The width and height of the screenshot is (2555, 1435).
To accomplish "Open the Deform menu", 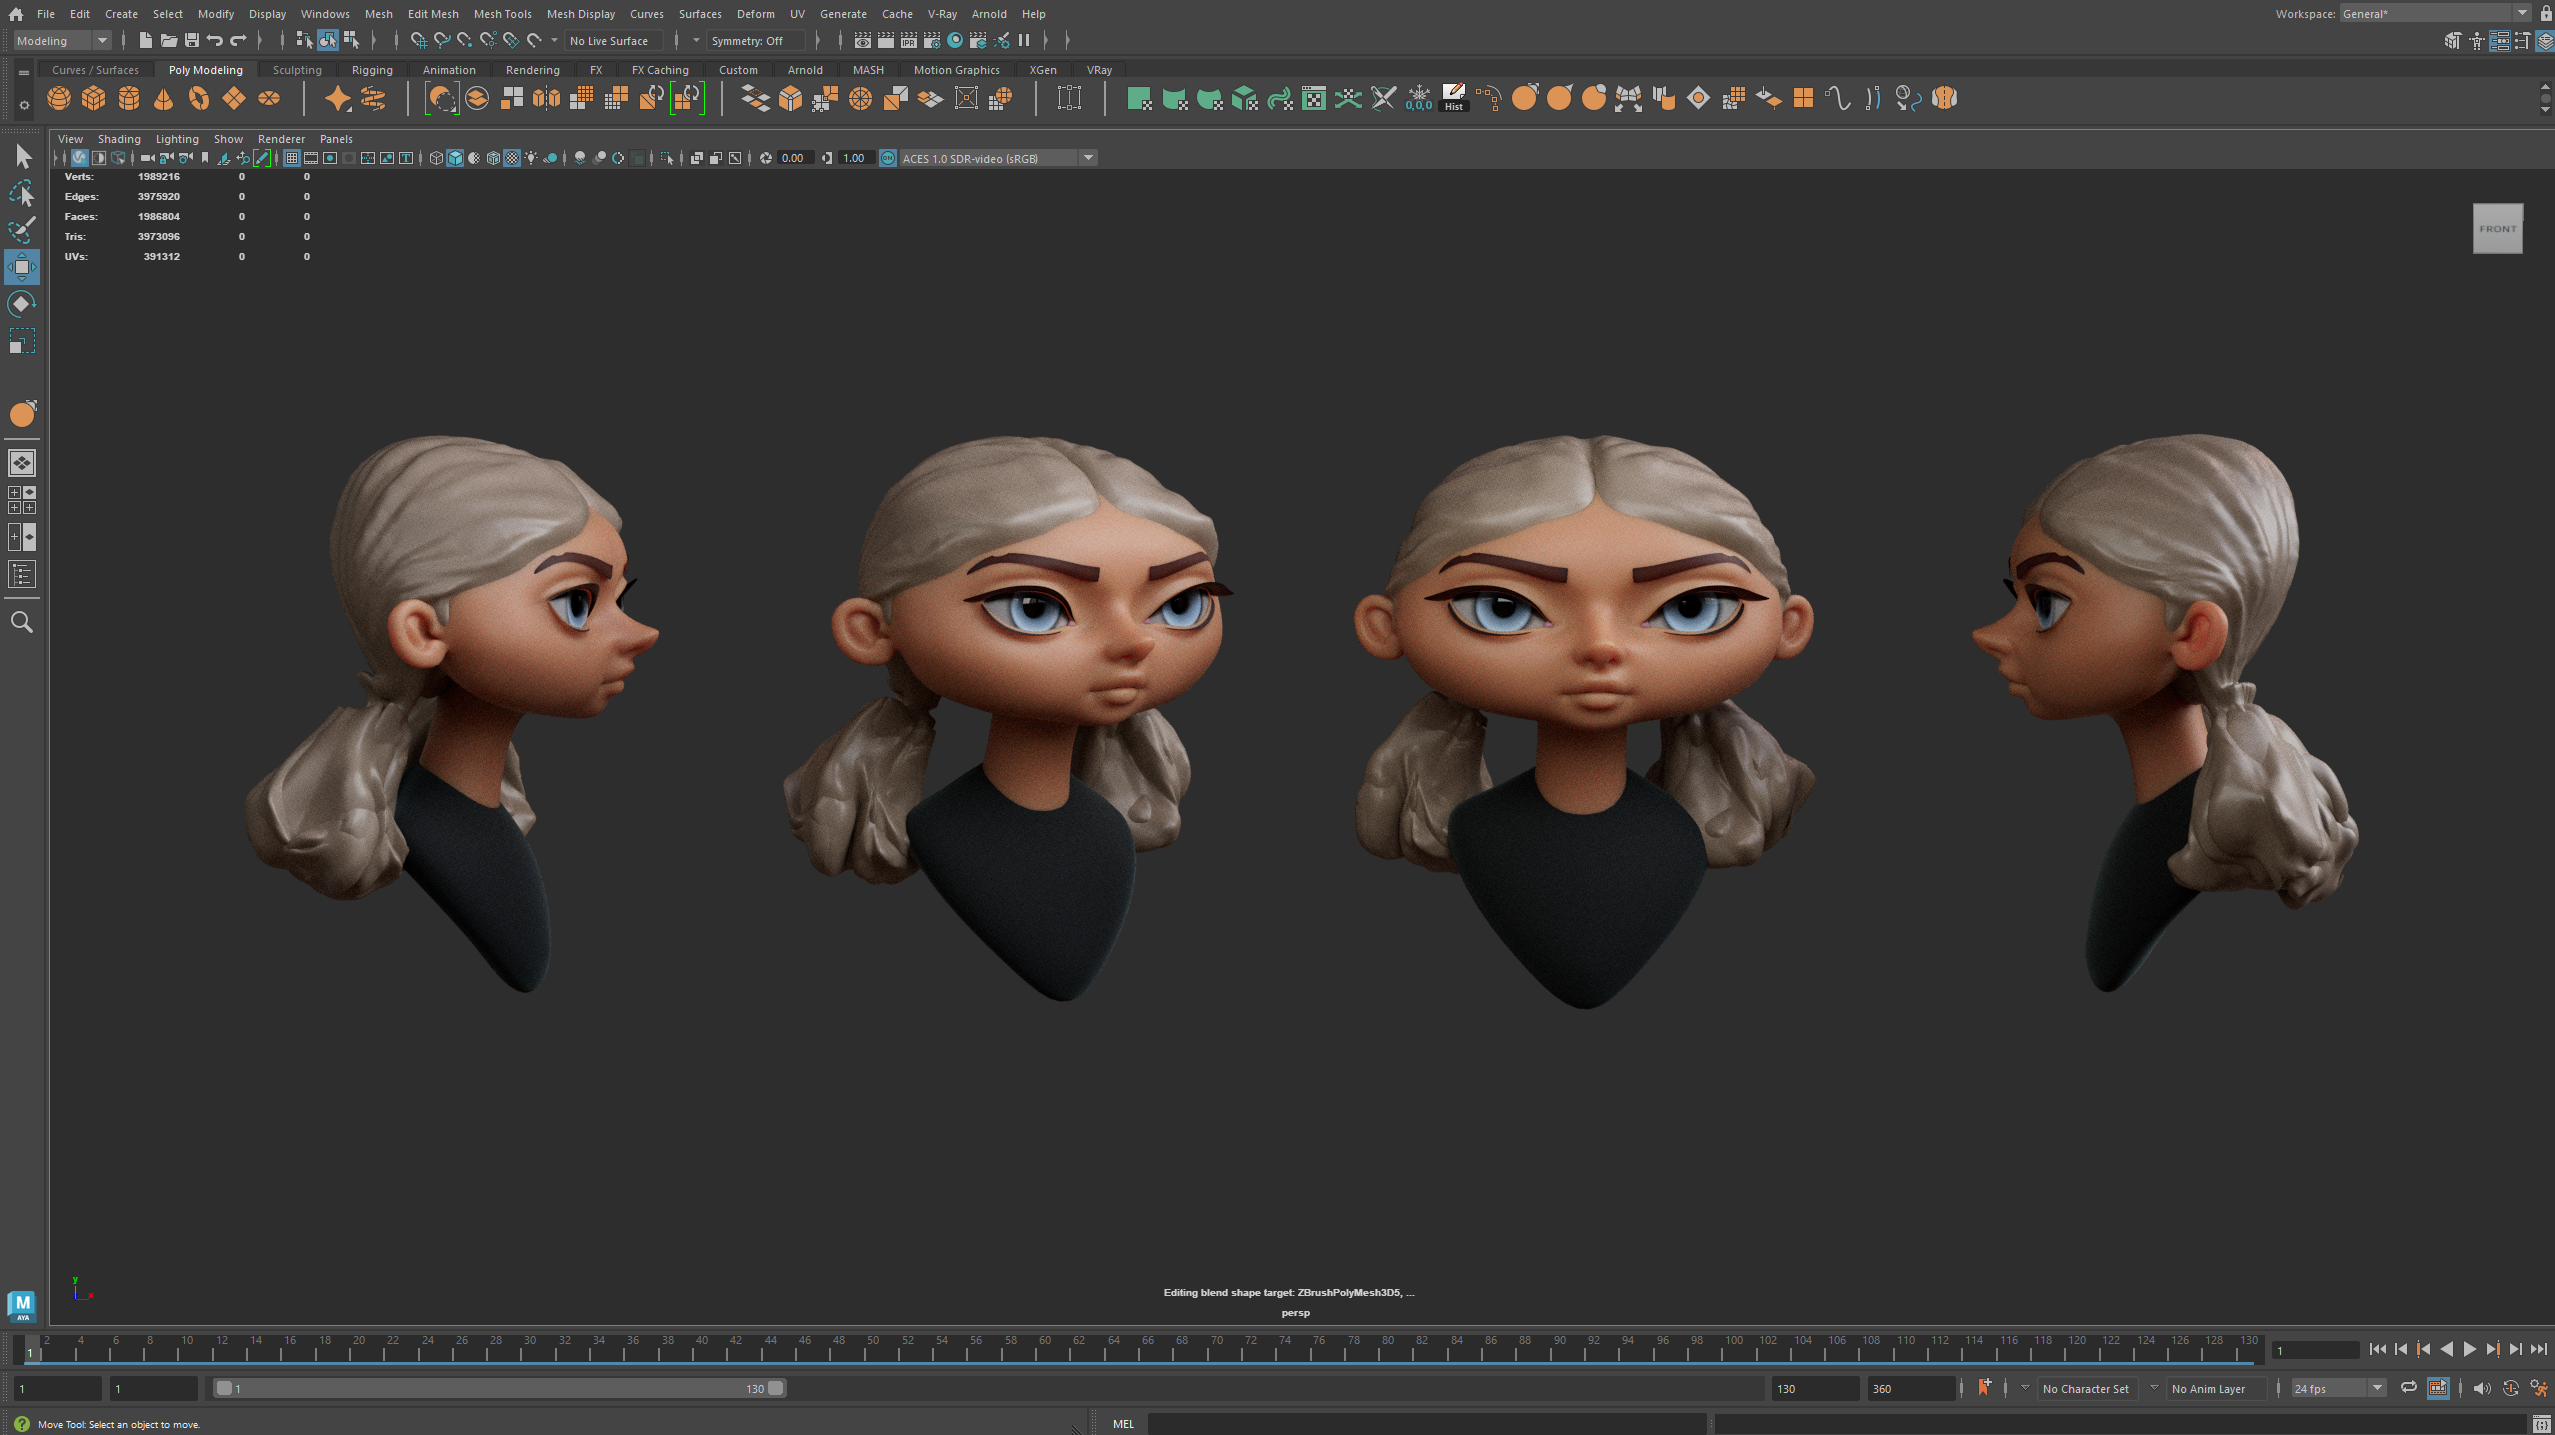I will point(755,14).
